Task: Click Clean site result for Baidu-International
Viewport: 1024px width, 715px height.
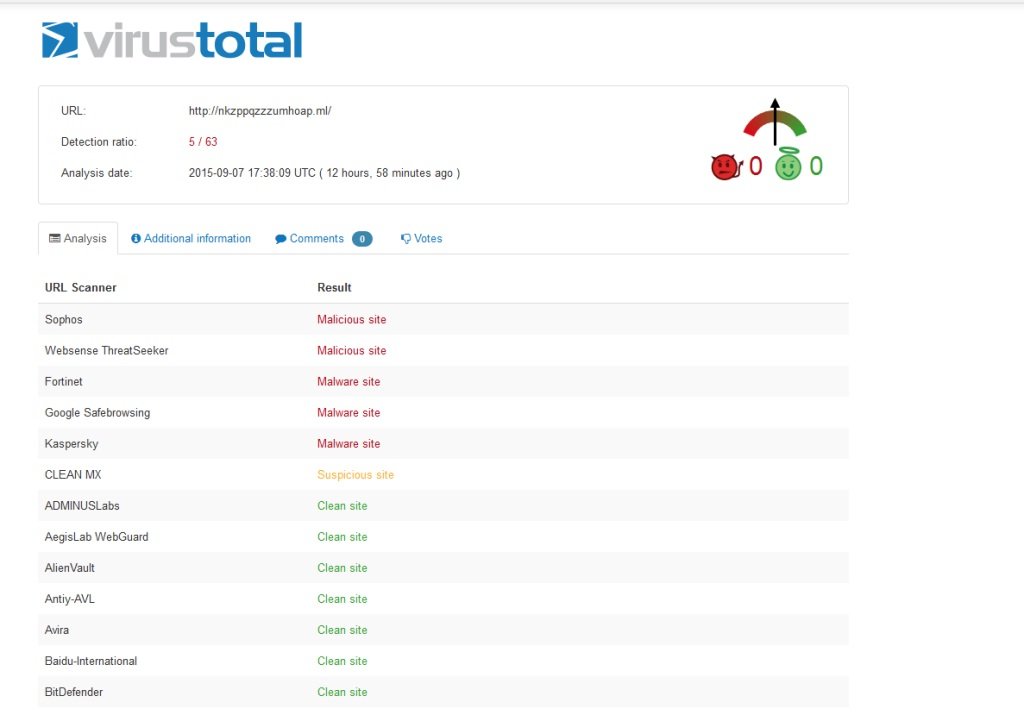Action: pyautogui.click(x=342, y=661)
